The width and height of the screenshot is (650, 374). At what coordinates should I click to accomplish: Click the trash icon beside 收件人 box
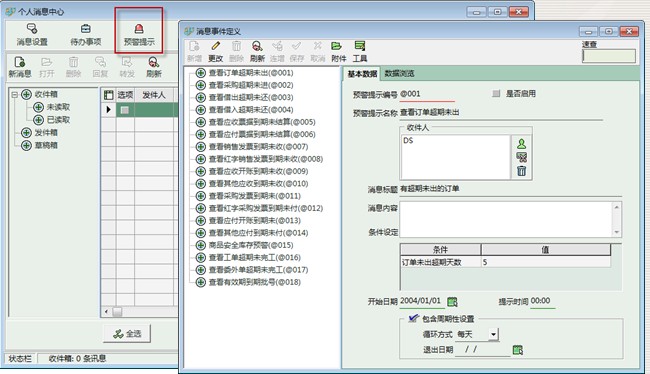521,170
